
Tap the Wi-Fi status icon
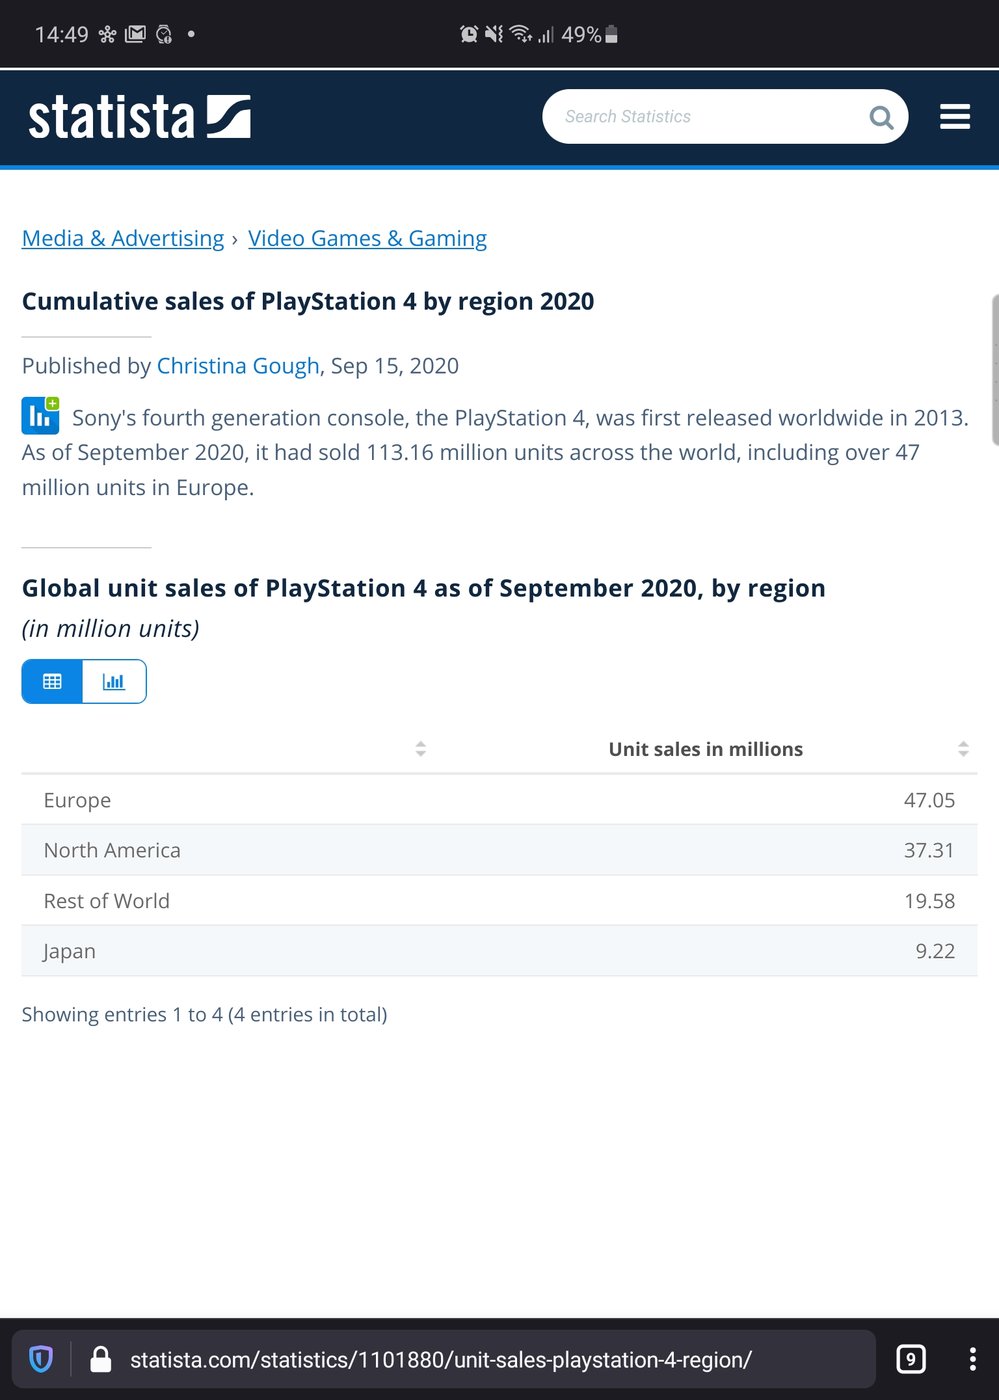521,34
